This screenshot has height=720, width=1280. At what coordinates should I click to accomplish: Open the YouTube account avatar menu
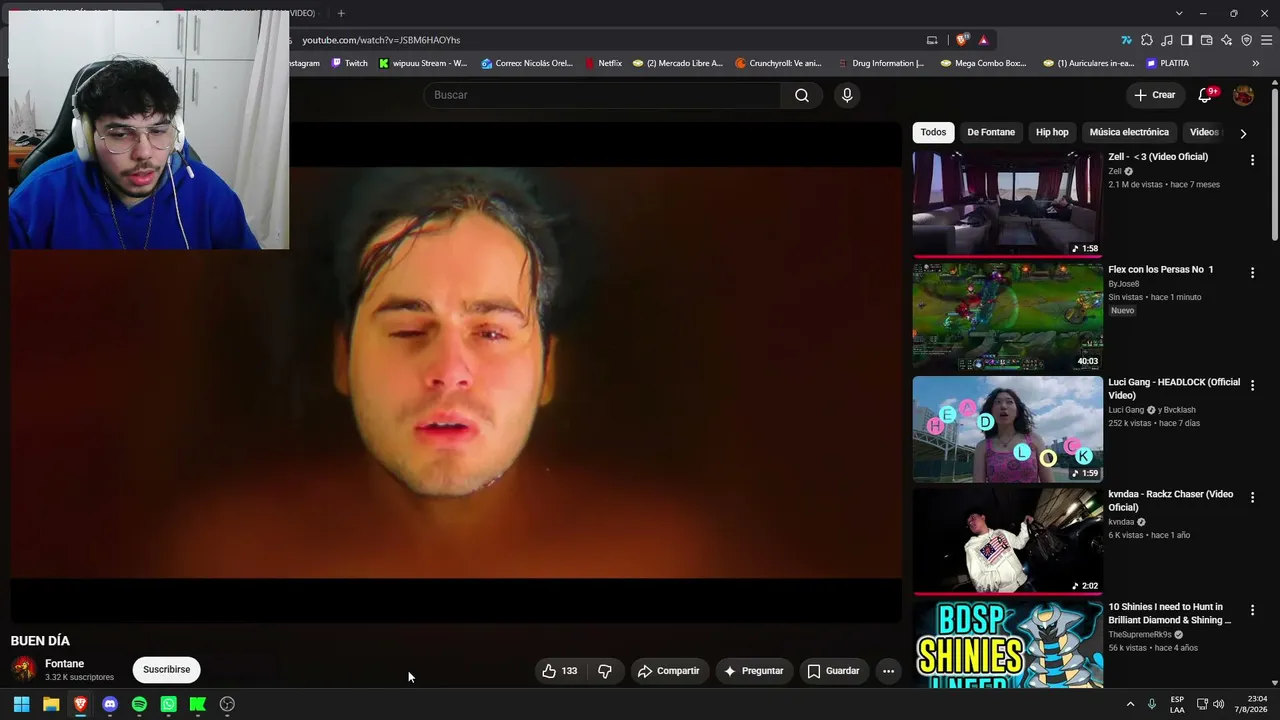(x=1243, y=95)
